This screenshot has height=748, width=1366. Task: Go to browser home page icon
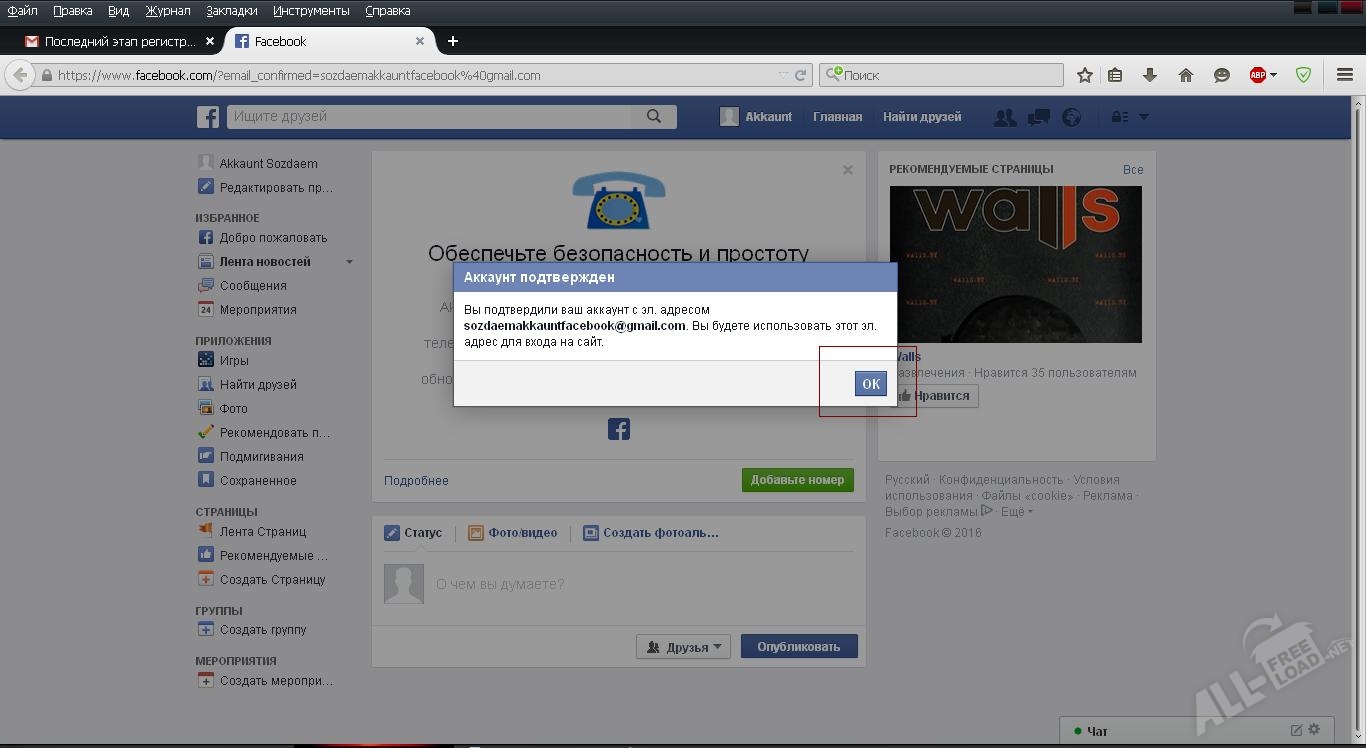click(x=1186, y=75)
